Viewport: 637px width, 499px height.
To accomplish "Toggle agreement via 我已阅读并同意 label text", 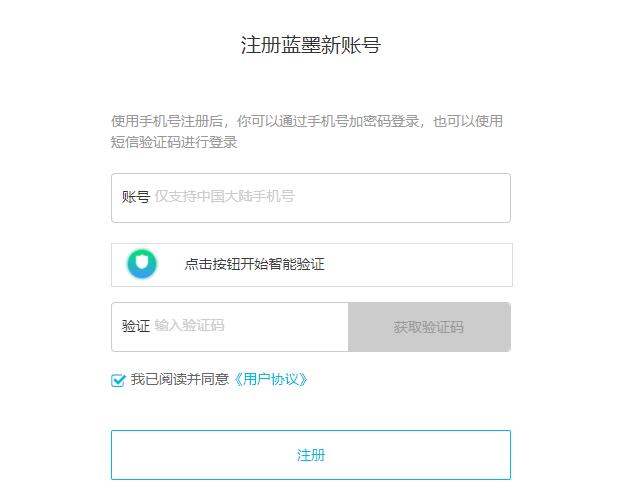I will click(180, 380).
